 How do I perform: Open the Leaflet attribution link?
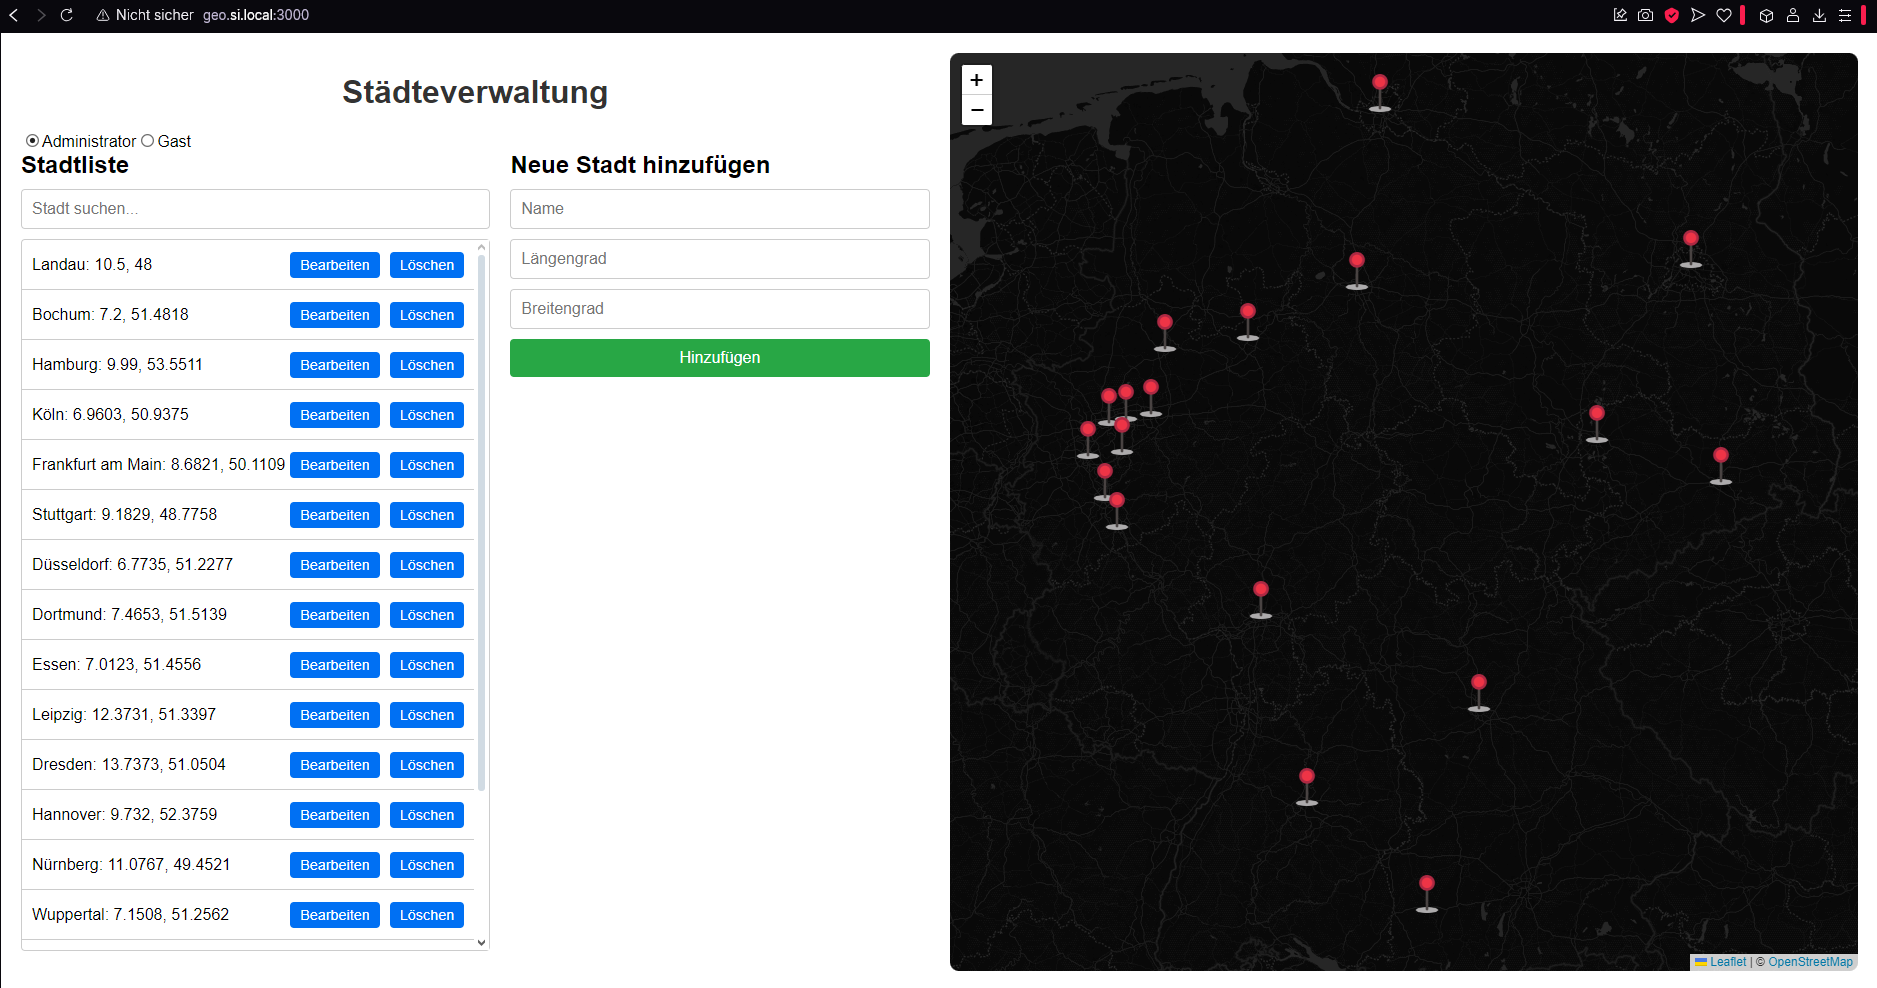(1727, 962)
